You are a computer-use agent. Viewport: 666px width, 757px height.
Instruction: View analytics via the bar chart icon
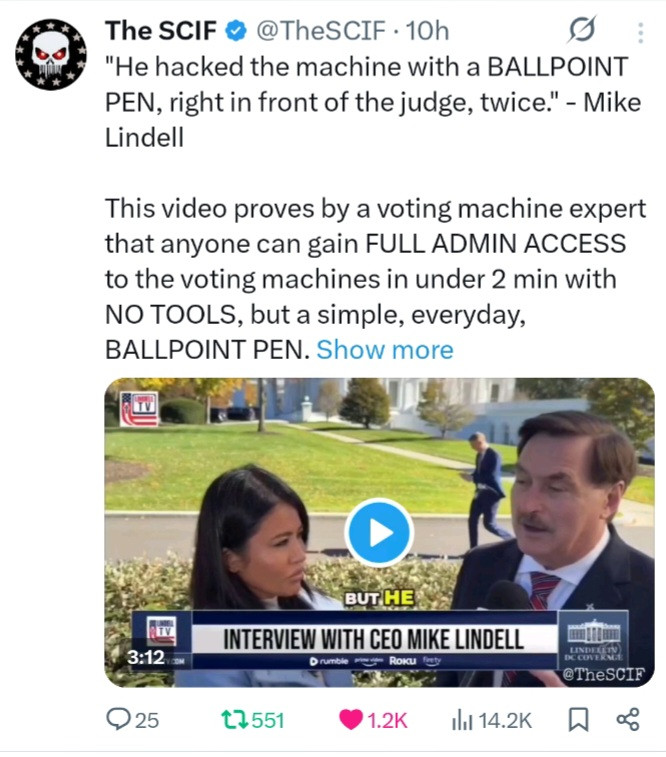462,720
